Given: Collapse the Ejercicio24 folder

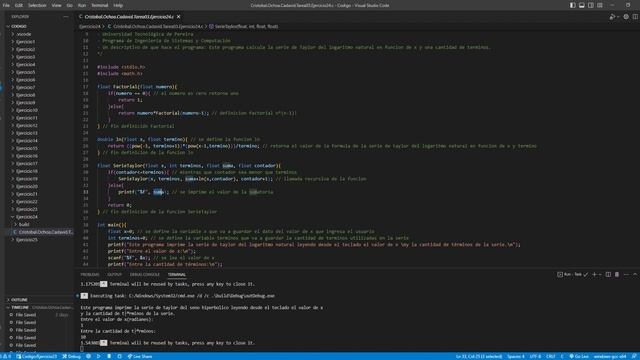Looking at the screenshot, I should (27, 217).
